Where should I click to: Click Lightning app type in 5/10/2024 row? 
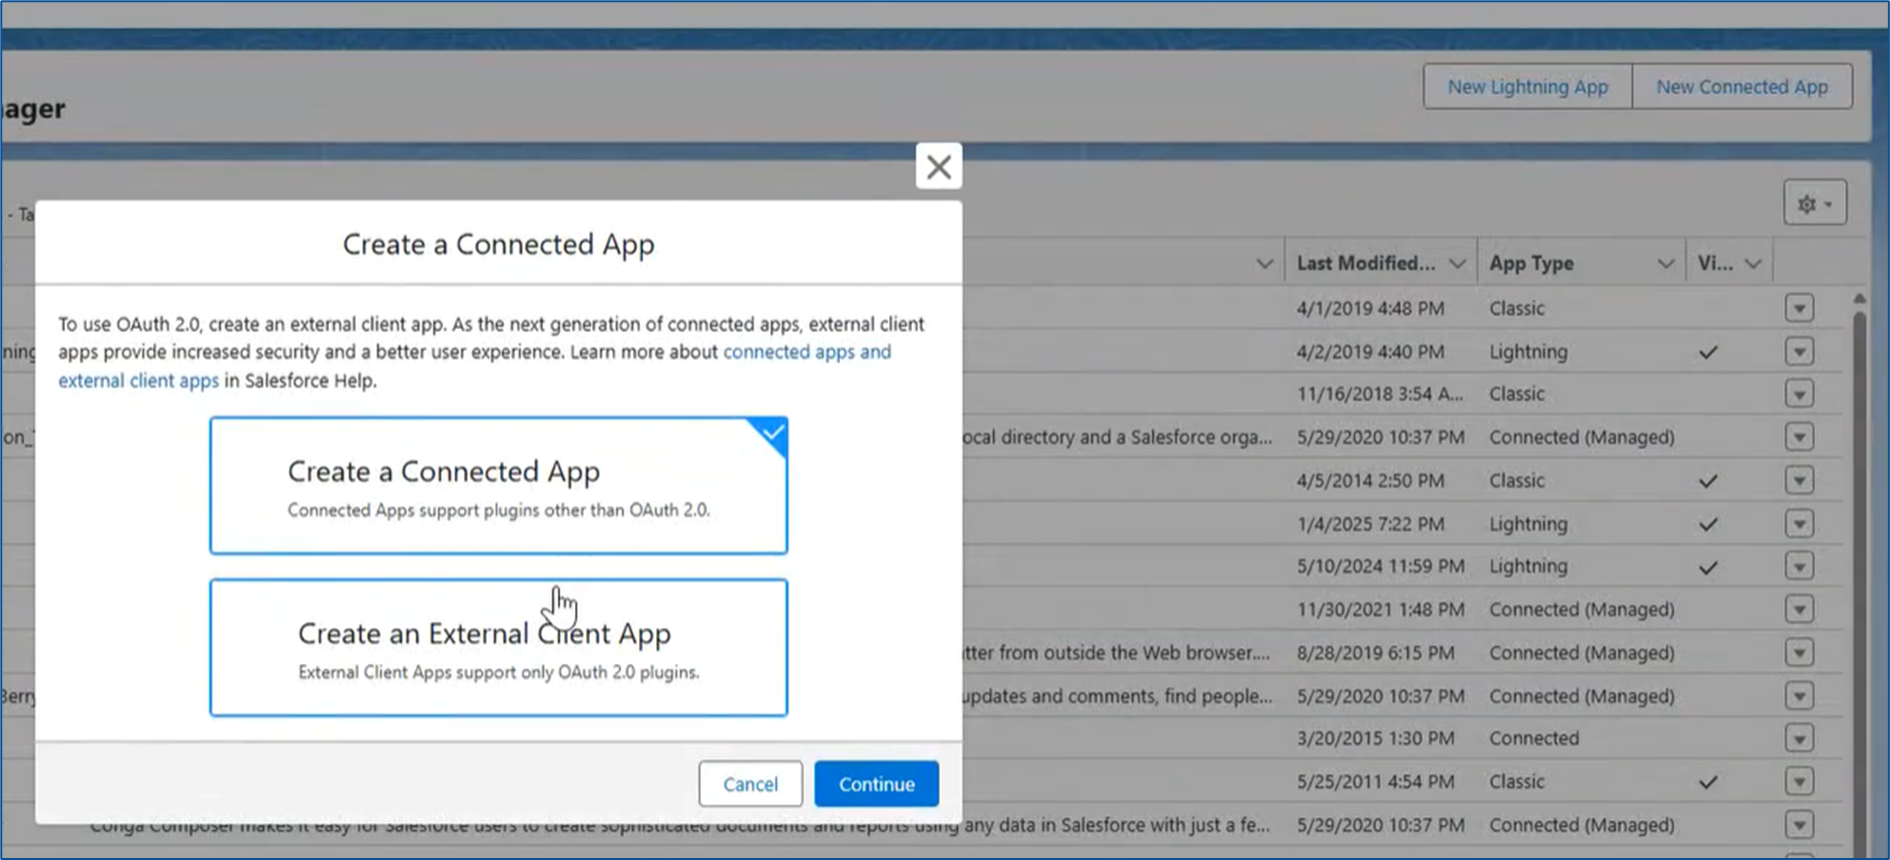pyautogui.click(x=1528, y=566)
